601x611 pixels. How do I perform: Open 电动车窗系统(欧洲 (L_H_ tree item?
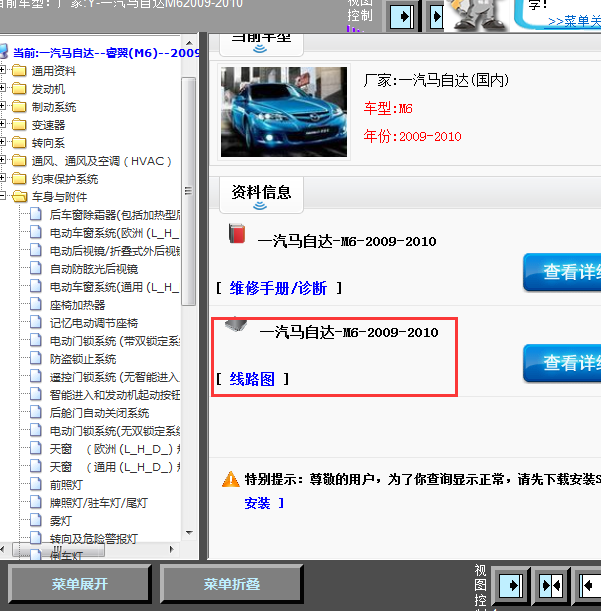pyautogui.click(x=114, y=233)
